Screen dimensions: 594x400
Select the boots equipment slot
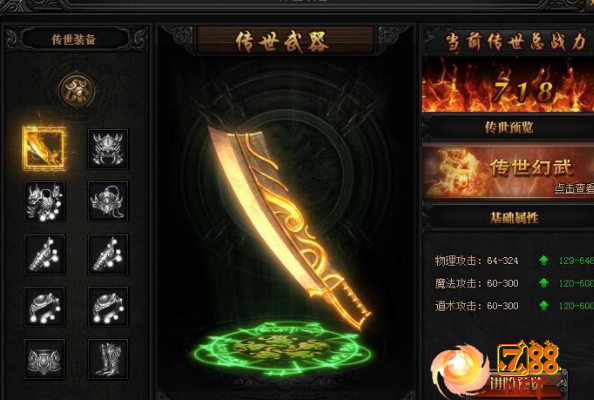point(108,359)
